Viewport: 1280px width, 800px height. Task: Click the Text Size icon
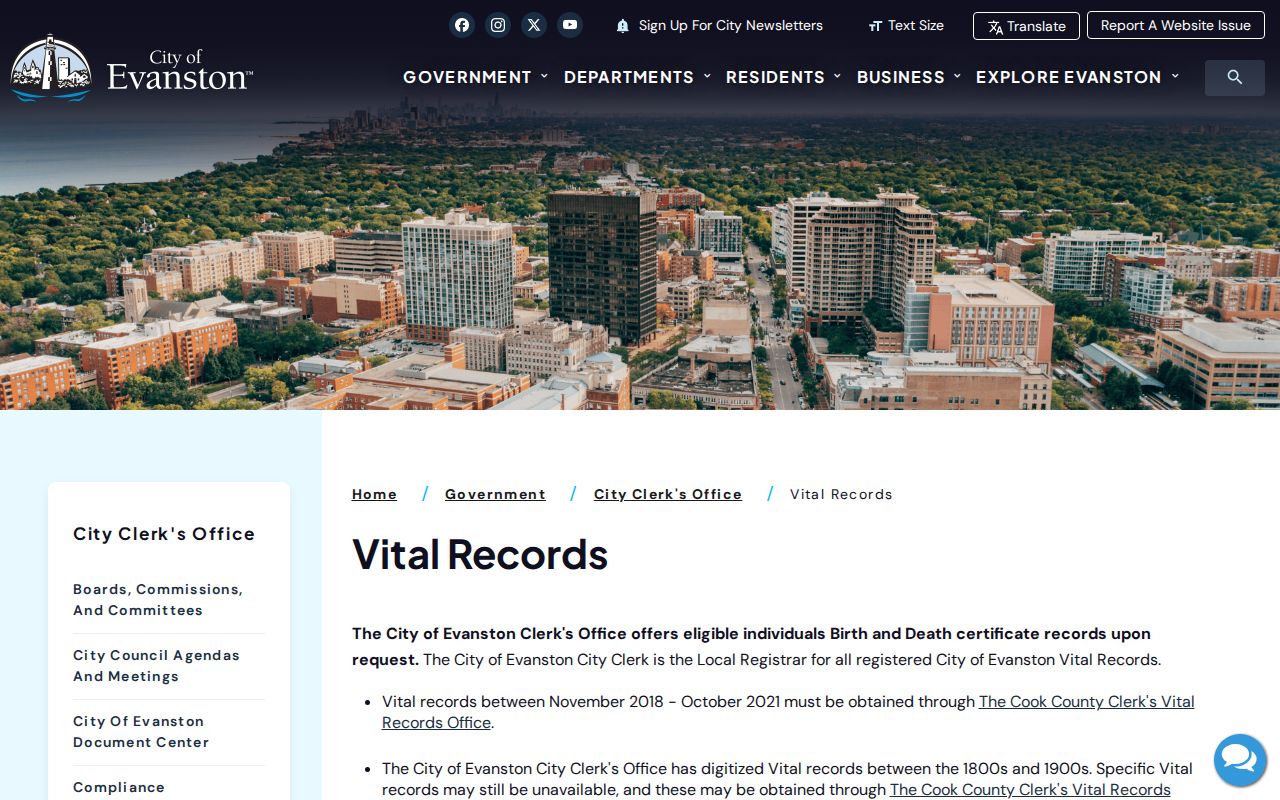[875, 26]
